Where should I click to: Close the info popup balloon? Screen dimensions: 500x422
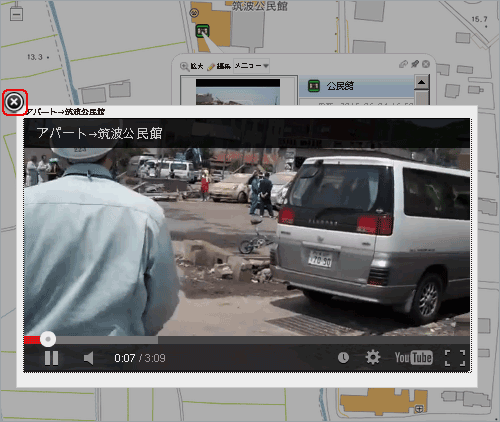(426, 64)
